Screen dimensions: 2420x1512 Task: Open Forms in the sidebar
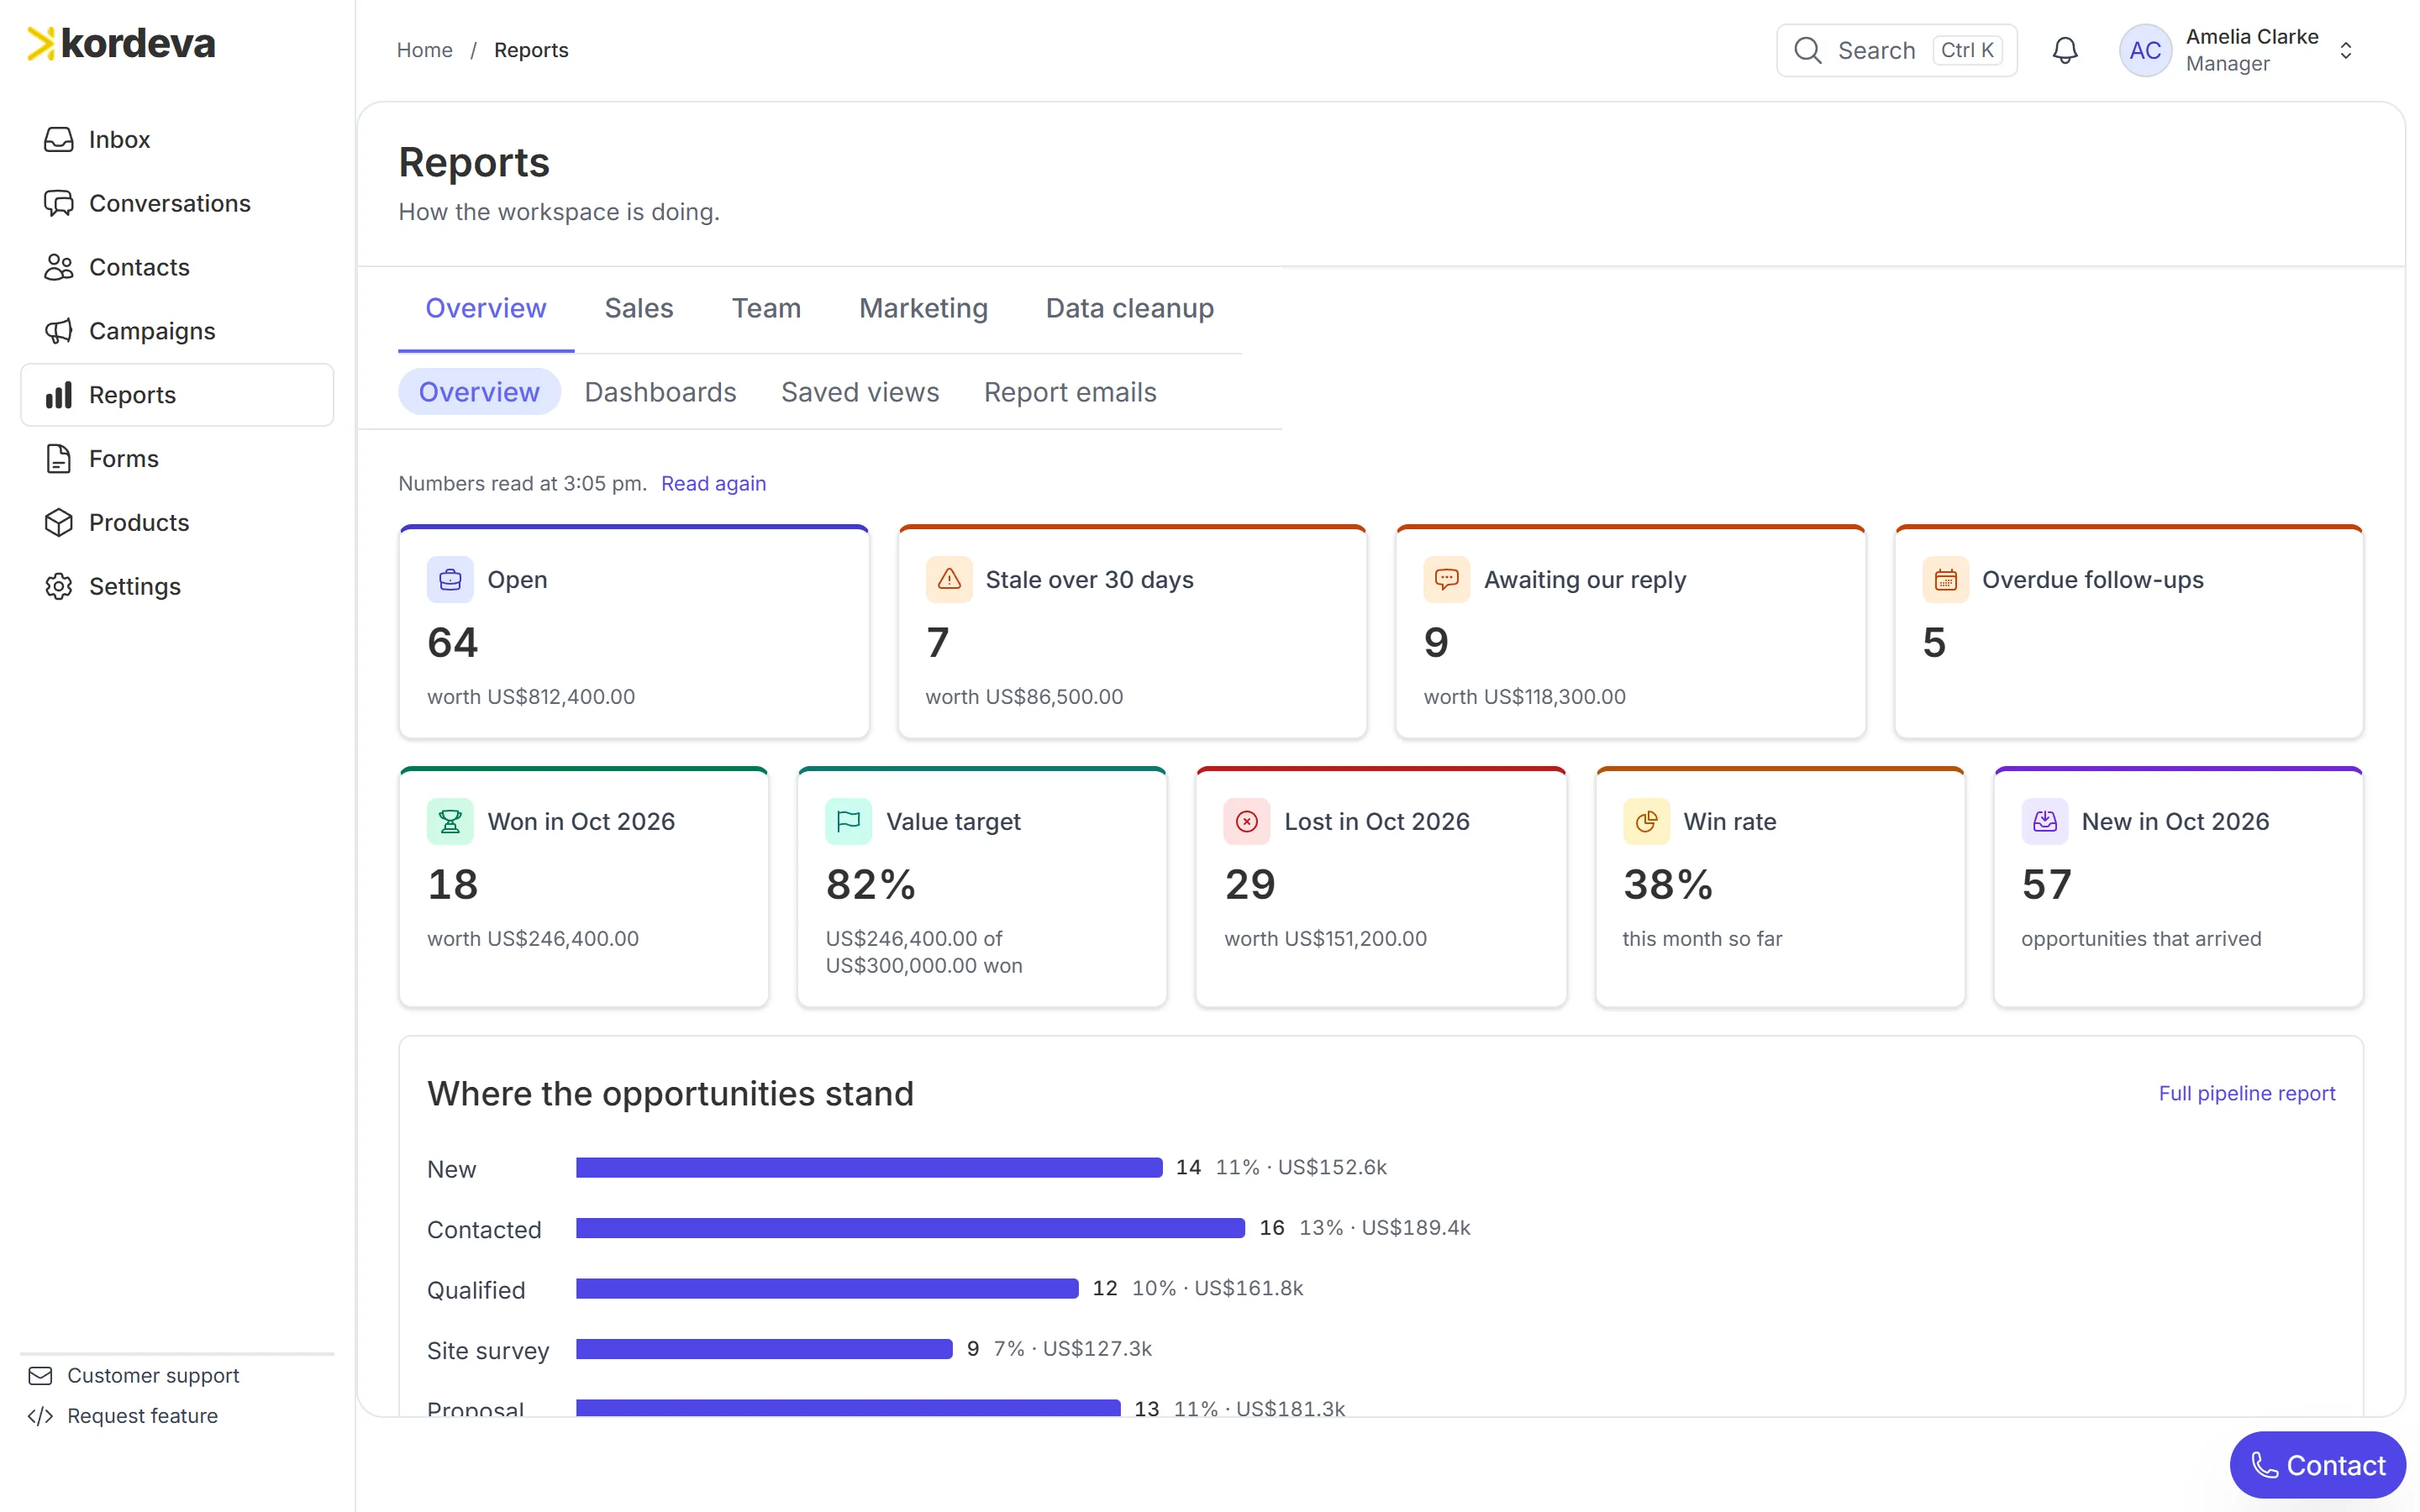[177, 459]
